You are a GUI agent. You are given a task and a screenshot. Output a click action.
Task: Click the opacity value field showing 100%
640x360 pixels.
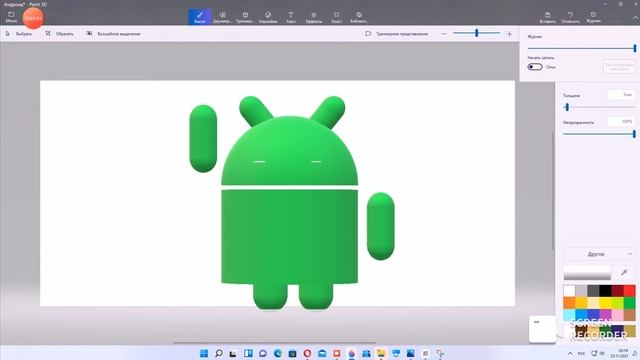pyautogui.click(x=621, y=122)
